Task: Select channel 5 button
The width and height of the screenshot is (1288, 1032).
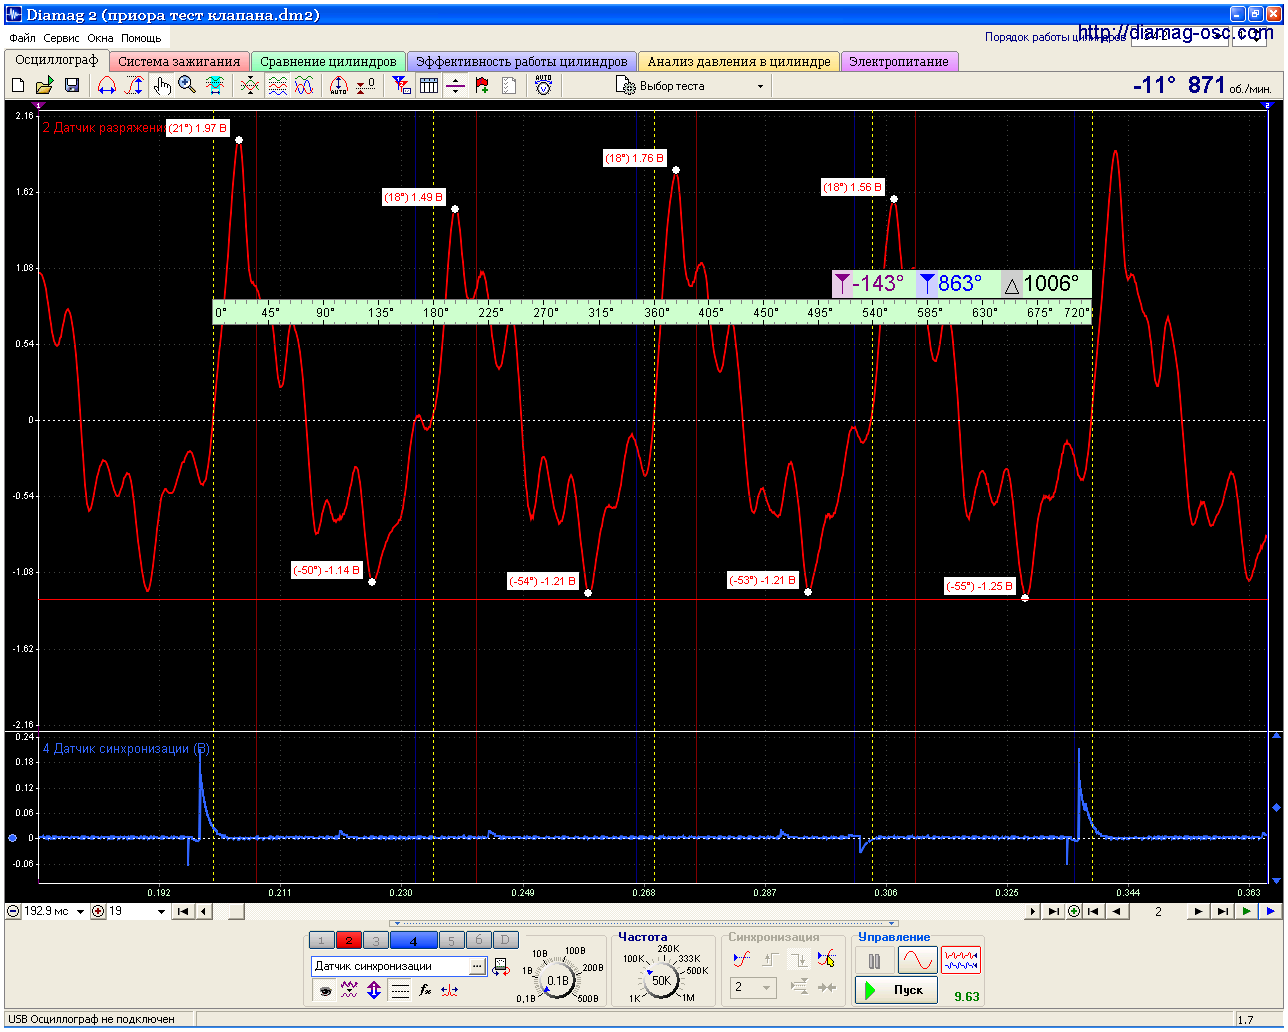Action: 451,940
